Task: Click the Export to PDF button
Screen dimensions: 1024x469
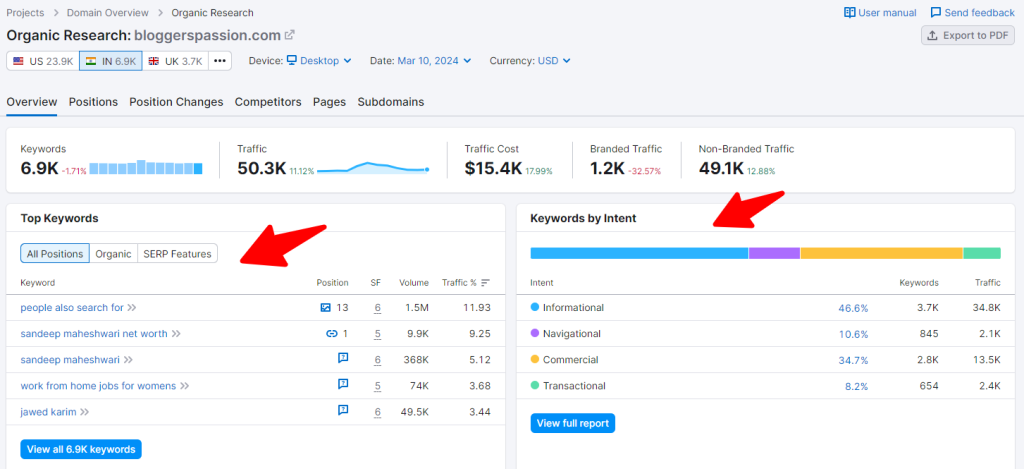Action: pos(968,35)
